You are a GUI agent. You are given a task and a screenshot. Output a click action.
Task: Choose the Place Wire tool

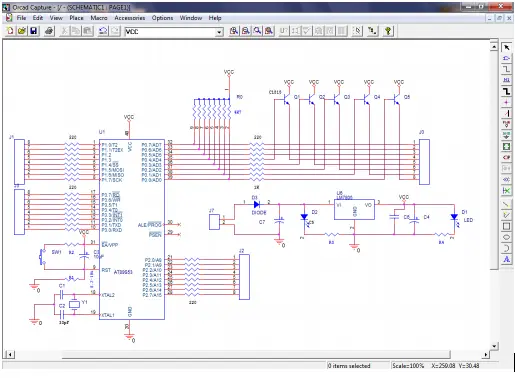(506, 69)
